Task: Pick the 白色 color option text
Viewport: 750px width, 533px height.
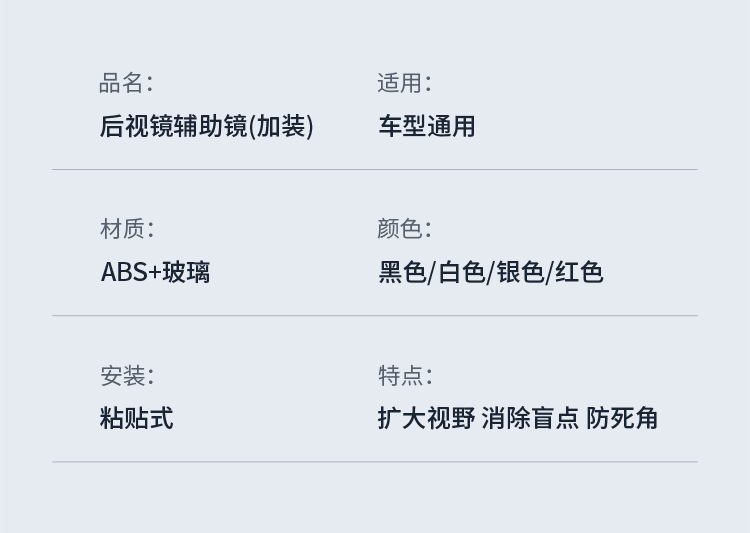Action: click(461, 272)
